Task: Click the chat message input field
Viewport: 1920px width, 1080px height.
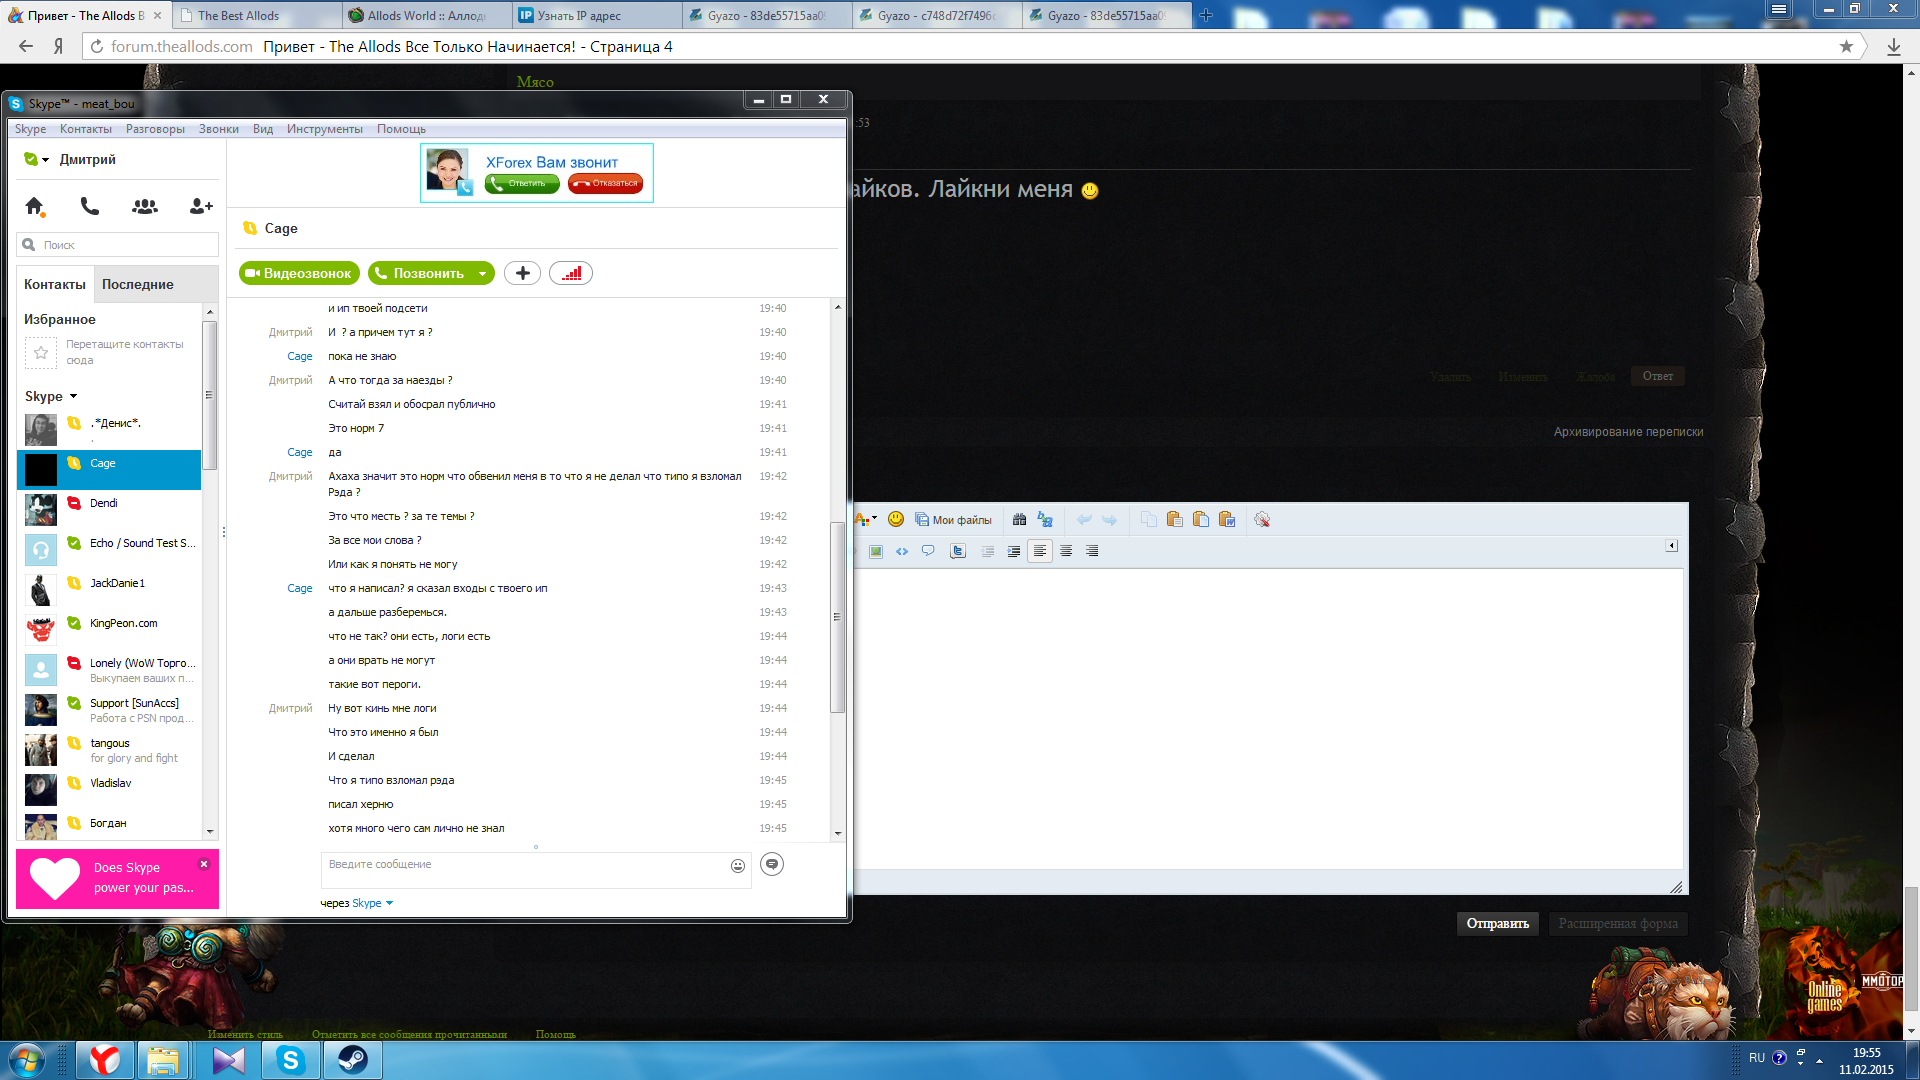Action: tap(521, 864)
